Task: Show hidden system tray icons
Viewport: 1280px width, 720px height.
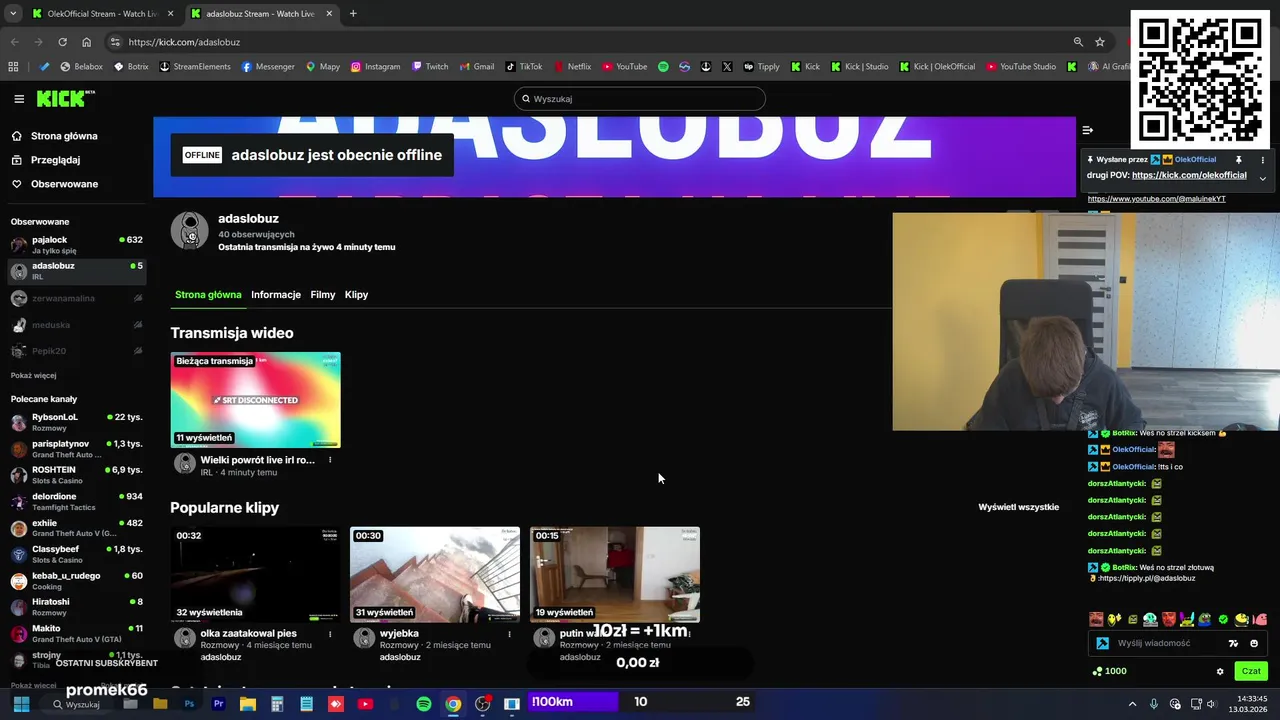Action: pyautogui.click(x=1132, y=704)
